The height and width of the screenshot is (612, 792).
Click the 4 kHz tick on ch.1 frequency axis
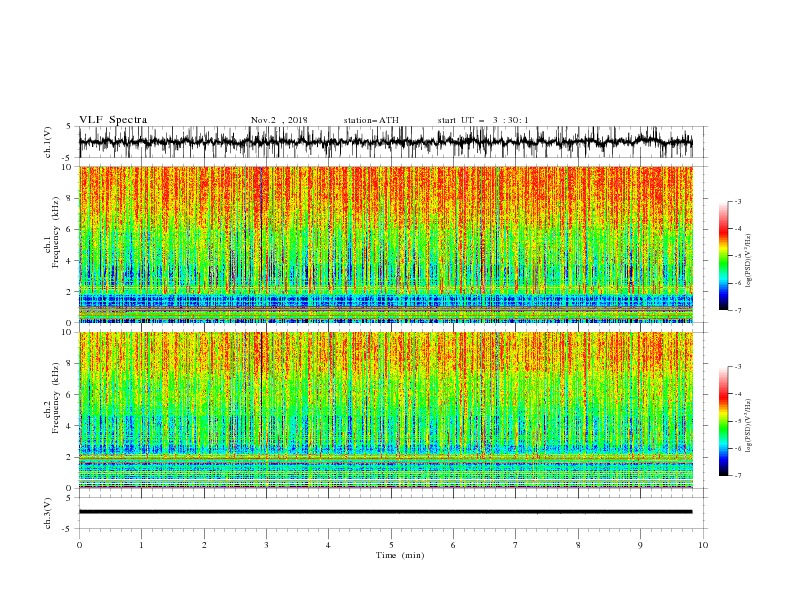pos(70,261)
